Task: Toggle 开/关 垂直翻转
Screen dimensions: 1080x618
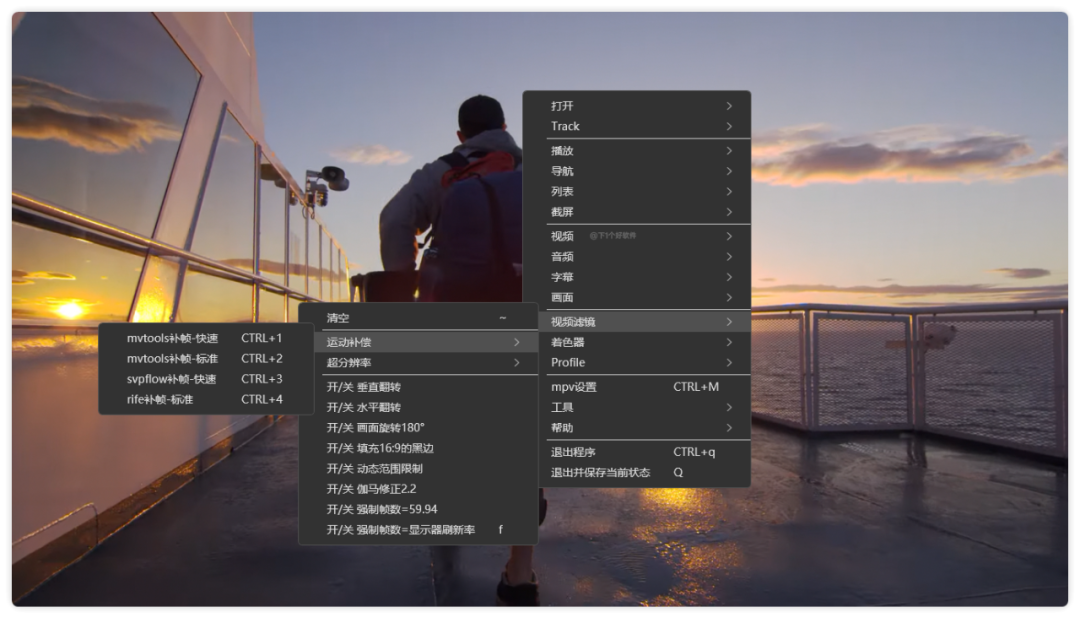Action: pos(418,387)
